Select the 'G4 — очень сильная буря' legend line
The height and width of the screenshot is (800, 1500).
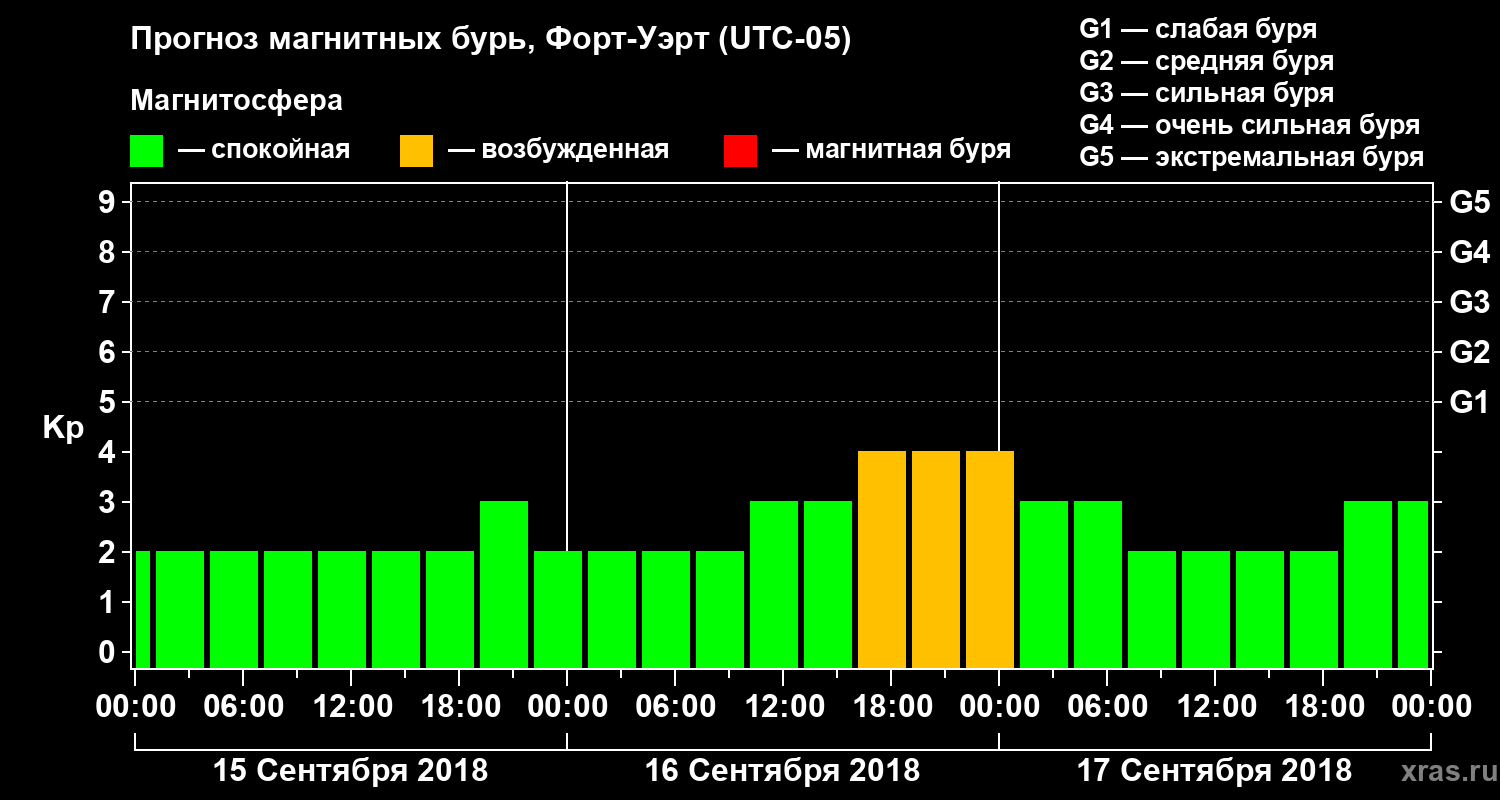[x=1249, y=125]
